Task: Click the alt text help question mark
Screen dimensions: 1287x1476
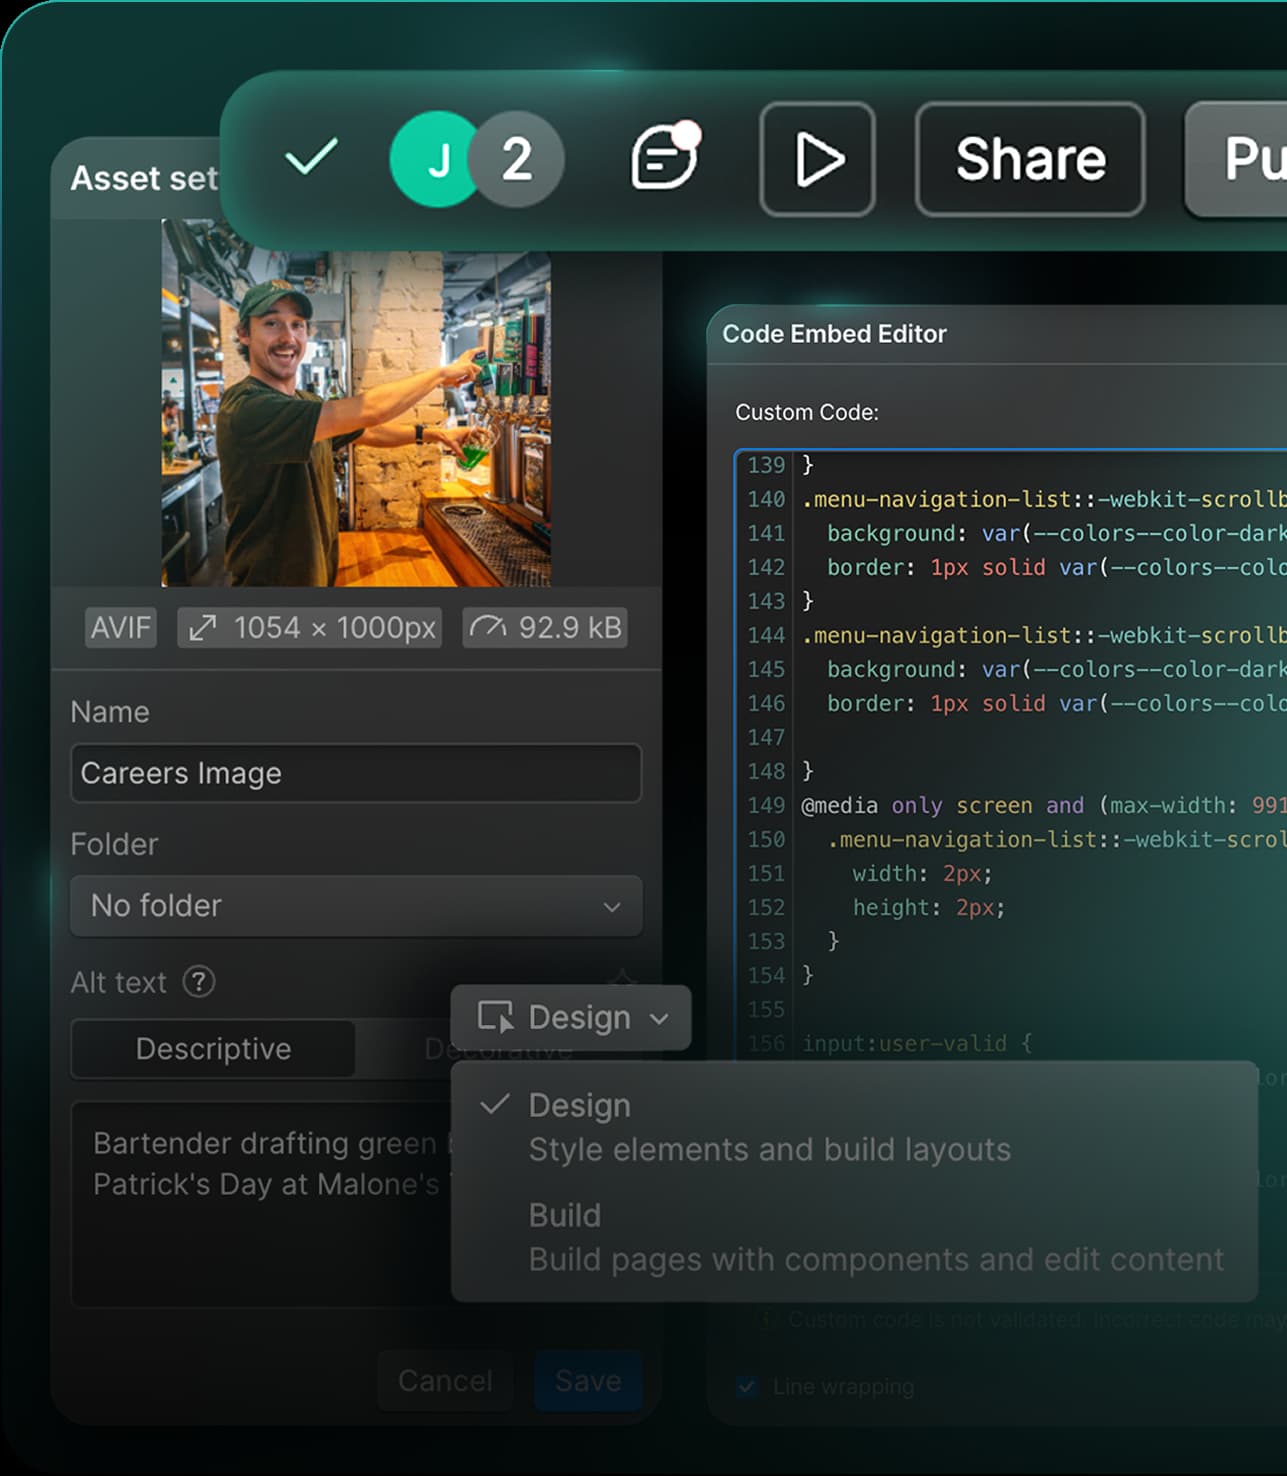Action: pos(199,982)
